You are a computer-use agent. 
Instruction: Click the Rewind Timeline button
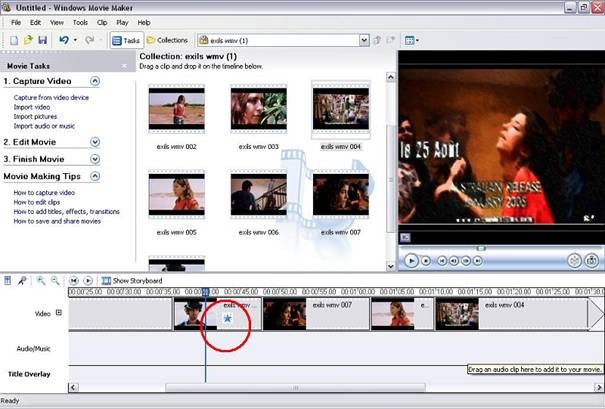[x=73, y=281]
